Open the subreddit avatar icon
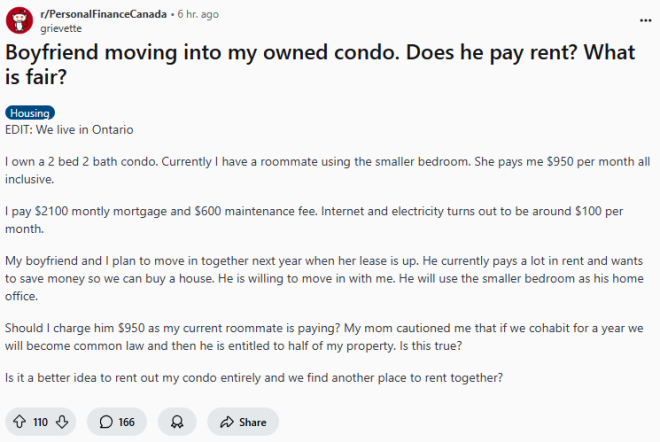Screen dimensions: 660x442 (19, 20)
